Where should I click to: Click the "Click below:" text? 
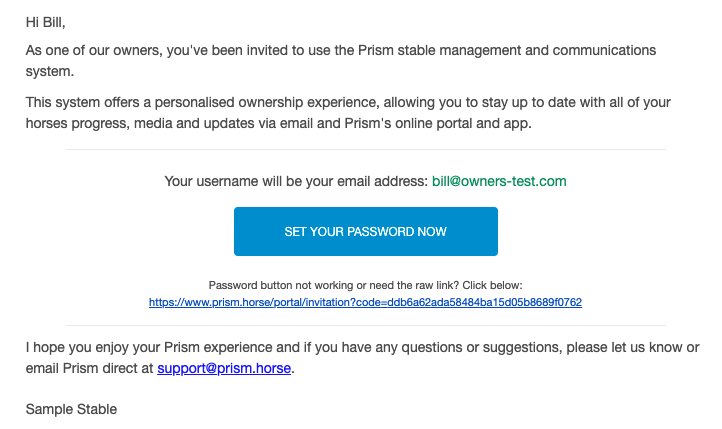pos(490,285)
